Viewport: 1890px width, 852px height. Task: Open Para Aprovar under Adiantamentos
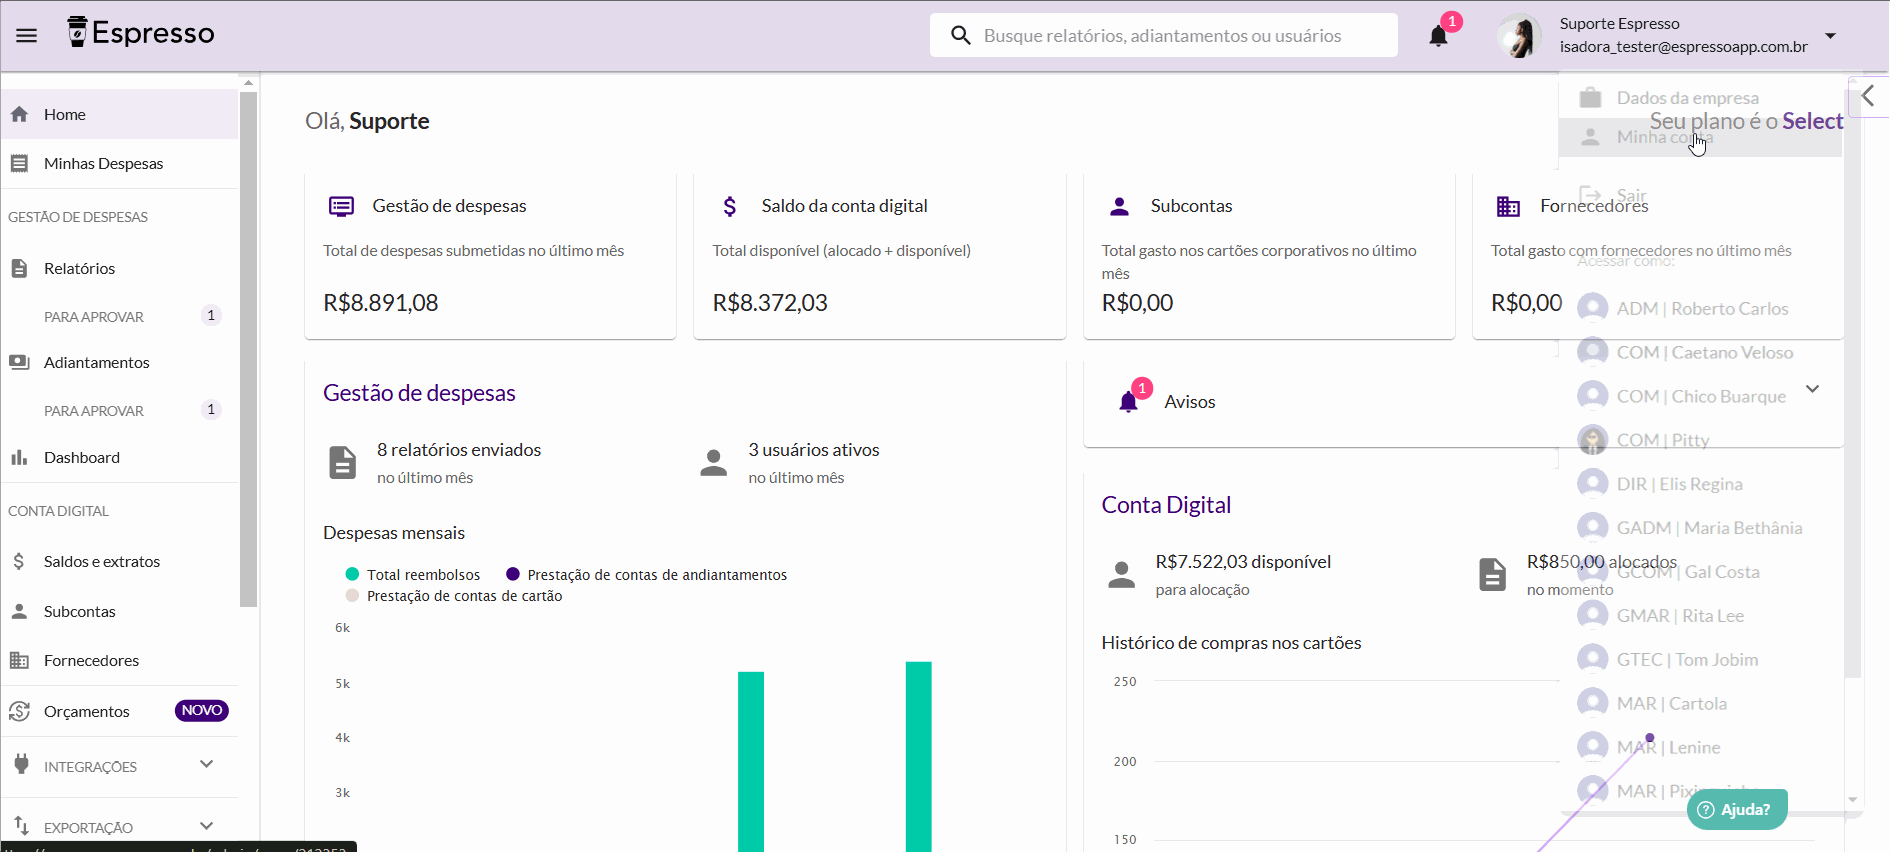[119, 410]
